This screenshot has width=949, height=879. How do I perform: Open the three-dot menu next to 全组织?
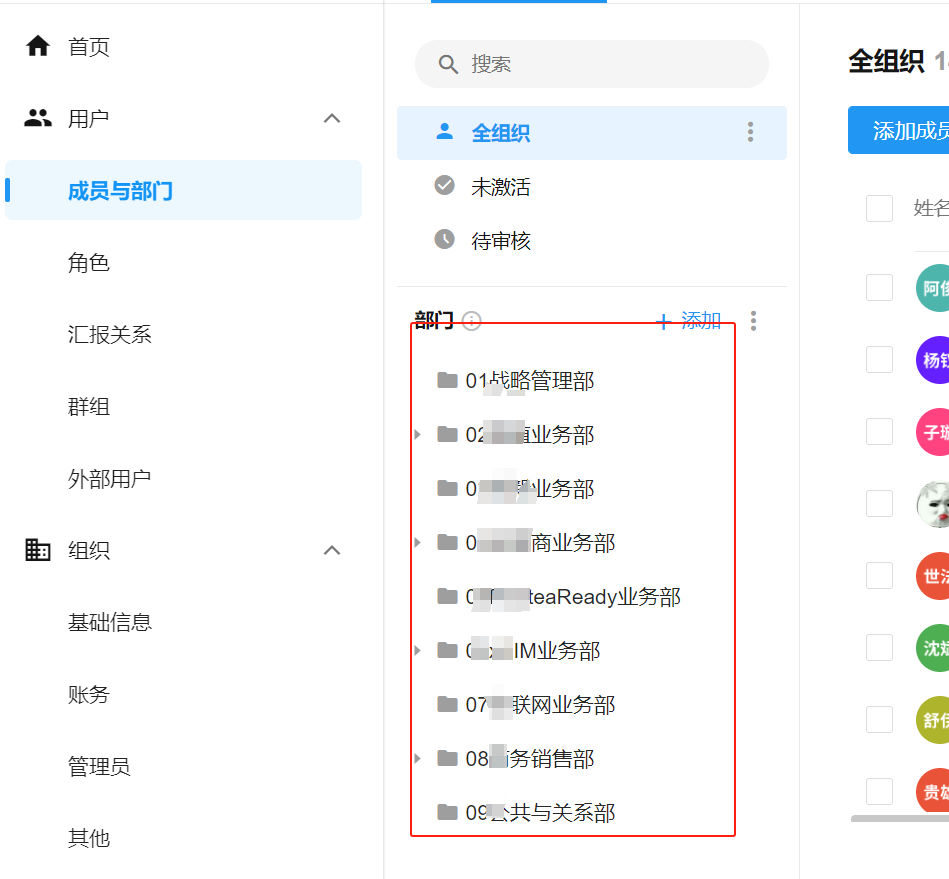tap(750, 133)
